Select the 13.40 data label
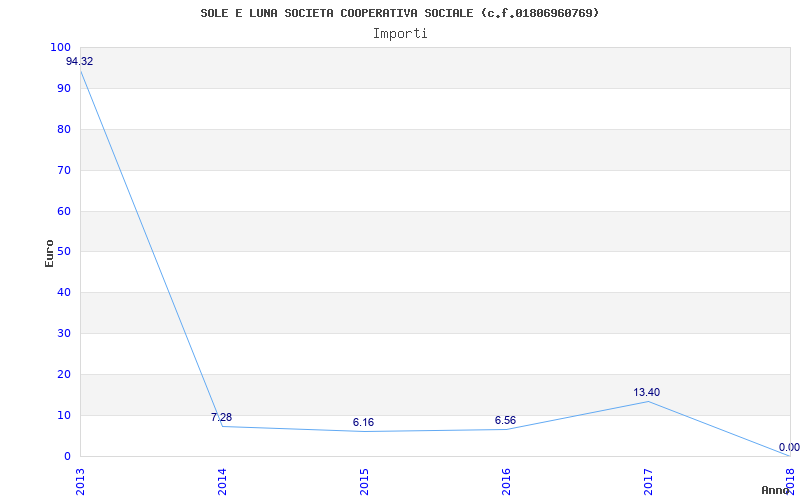This screenshot has width=800, height=500. 646,392
